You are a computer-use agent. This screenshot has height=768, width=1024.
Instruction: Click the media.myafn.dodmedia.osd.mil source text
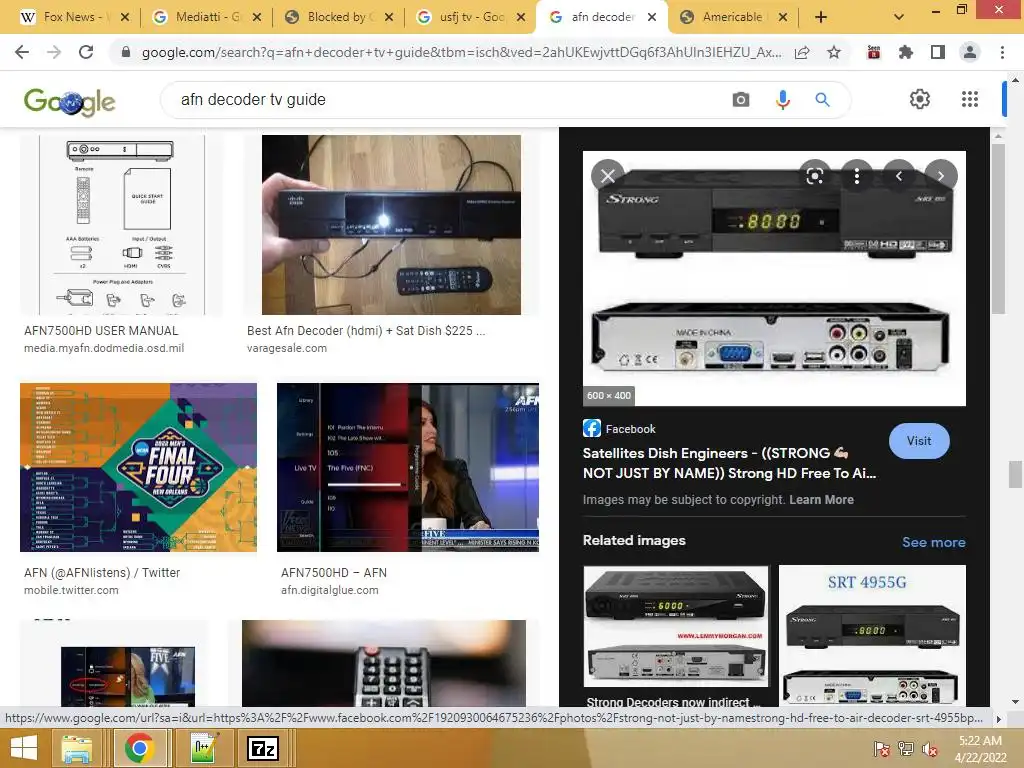point(104,348)
